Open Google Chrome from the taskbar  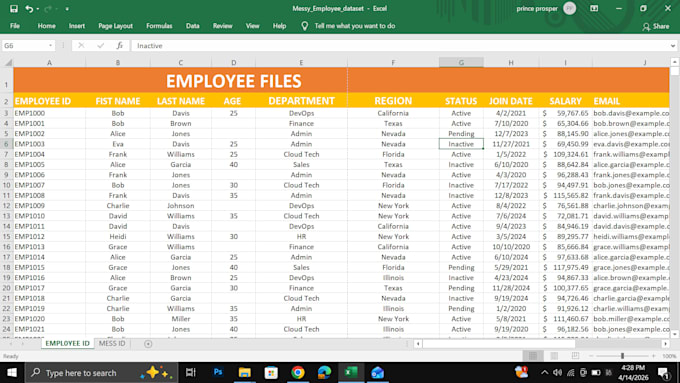(298, 373)
